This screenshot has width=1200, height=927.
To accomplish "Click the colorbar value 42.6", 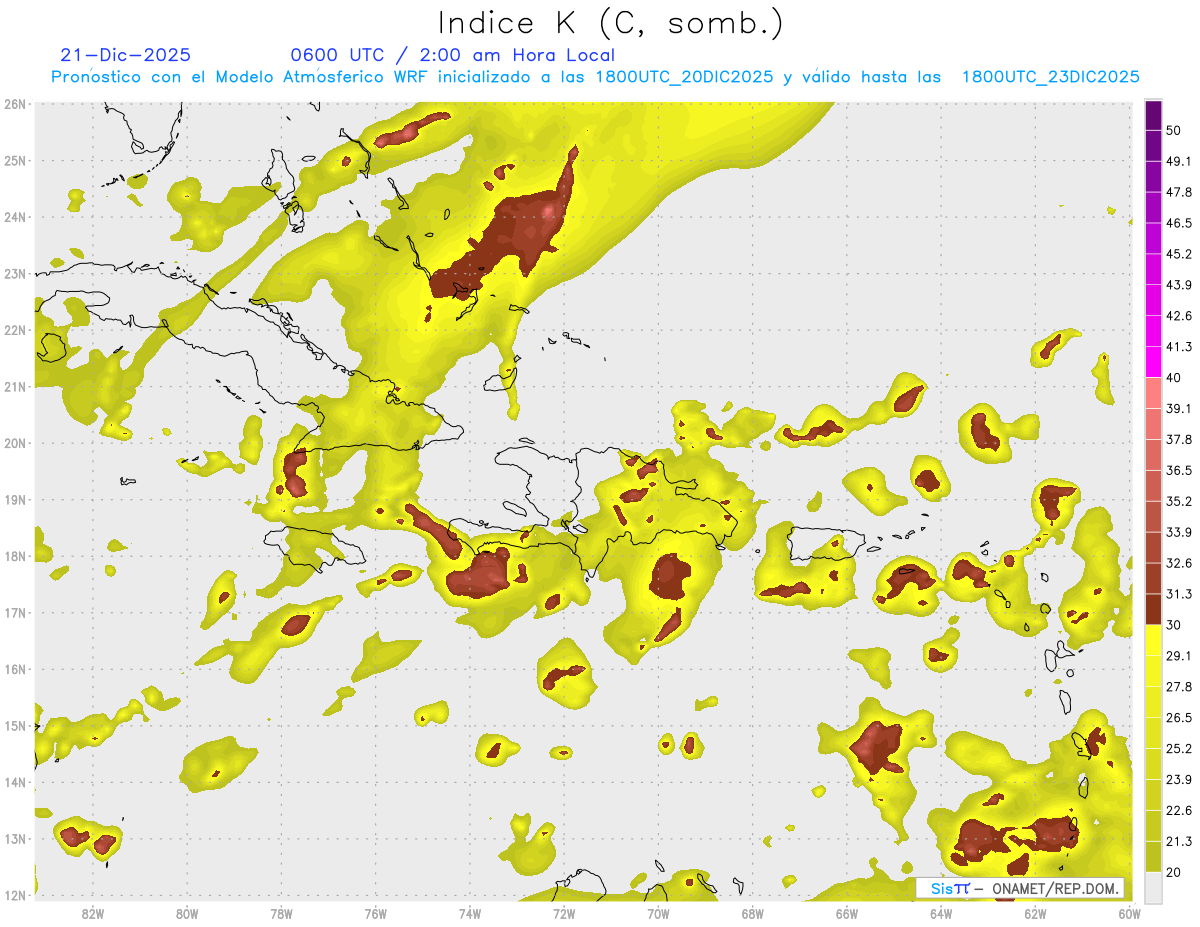I will tap(1179, 316).
